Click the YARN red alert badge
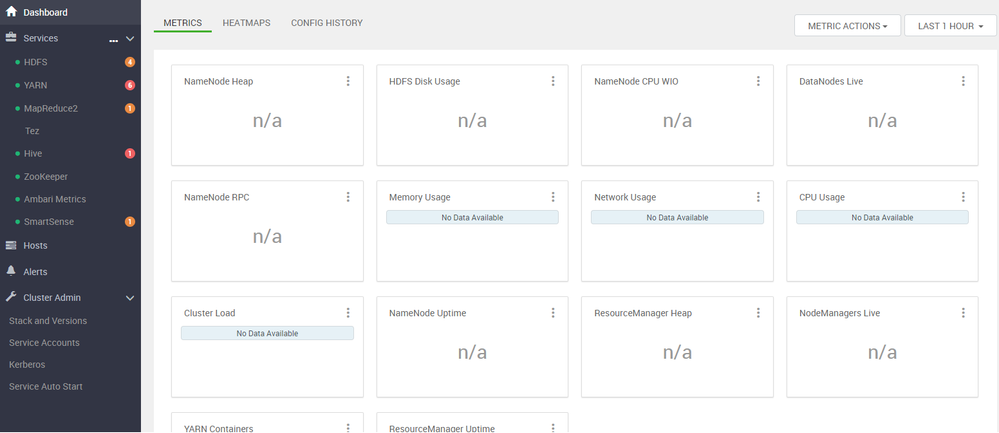Viewport: 999px width, 433px height. (x=130, y=85)
